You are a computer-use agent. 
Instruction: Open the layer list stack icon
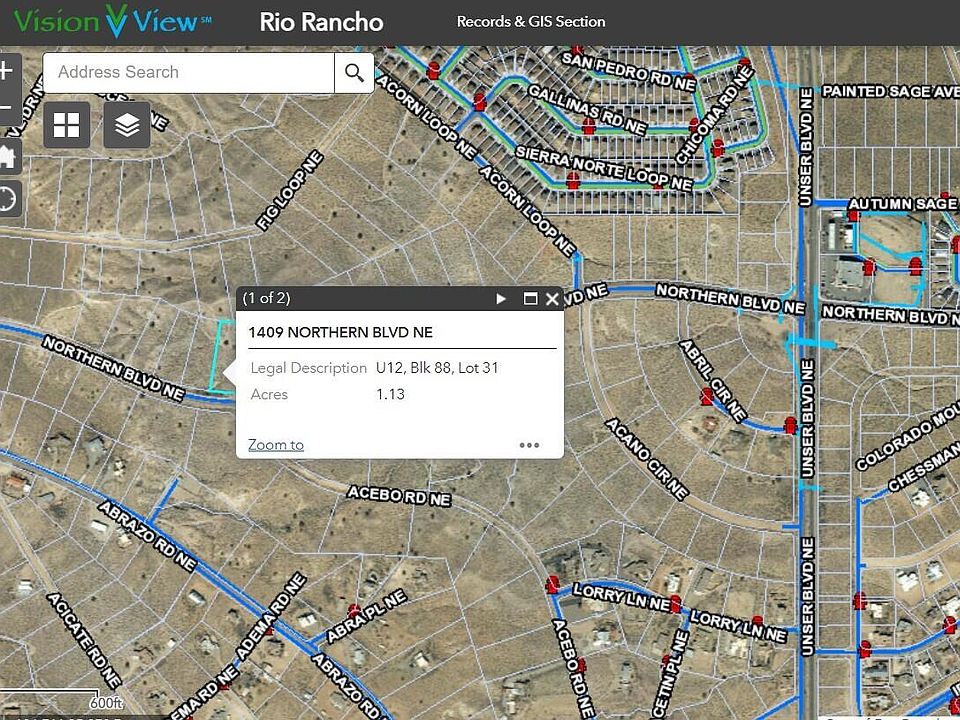click(127, 125)
